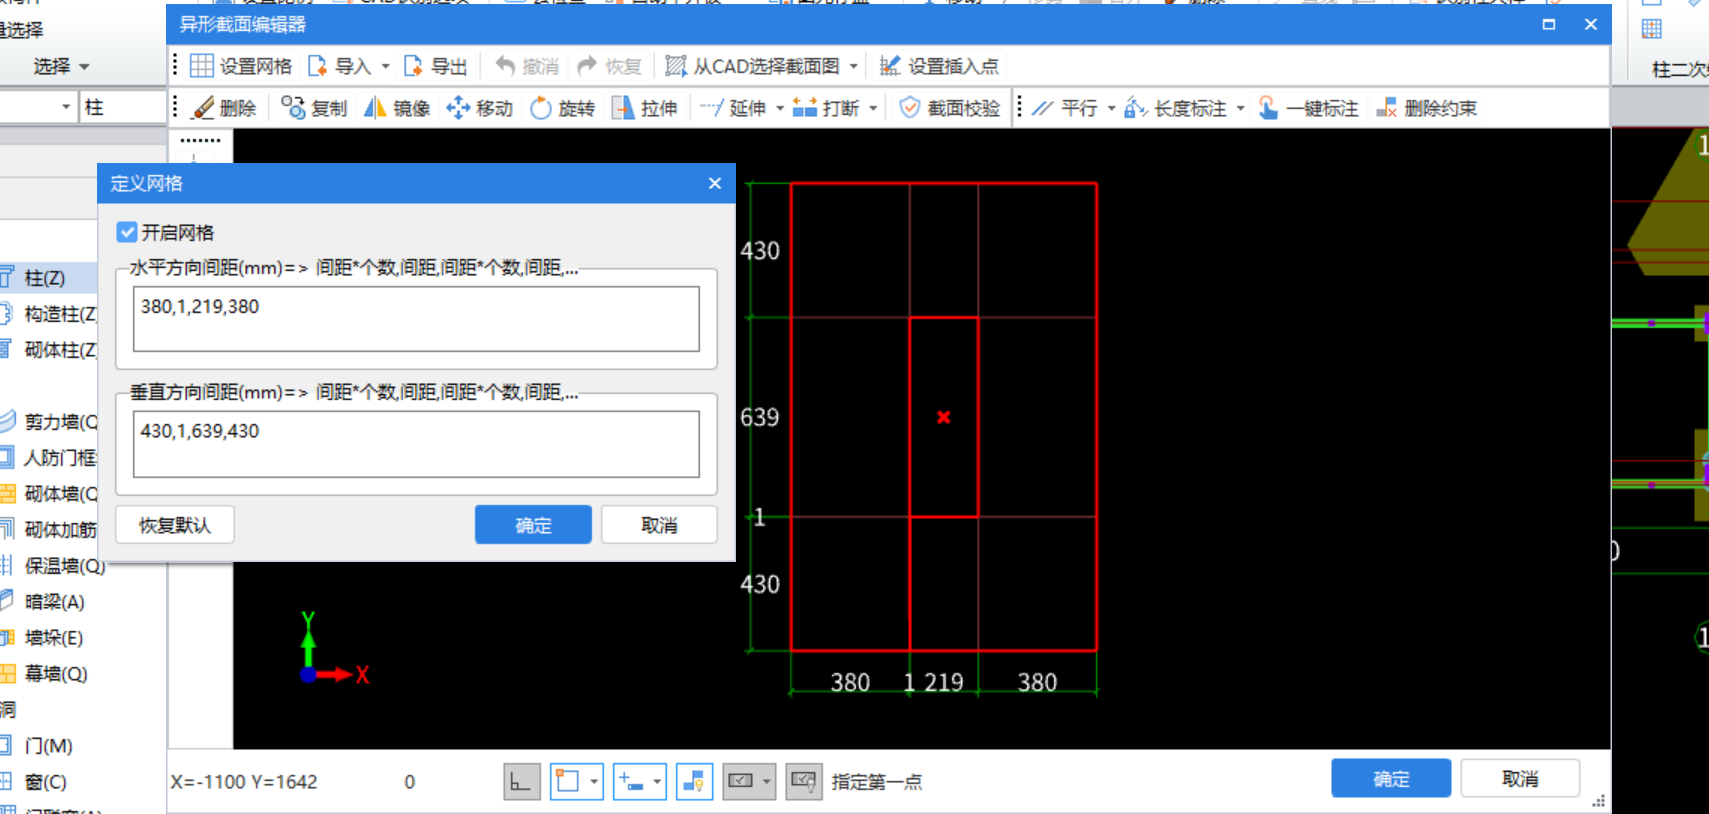Click the 219 horizontal dimension label

point(943,682)
